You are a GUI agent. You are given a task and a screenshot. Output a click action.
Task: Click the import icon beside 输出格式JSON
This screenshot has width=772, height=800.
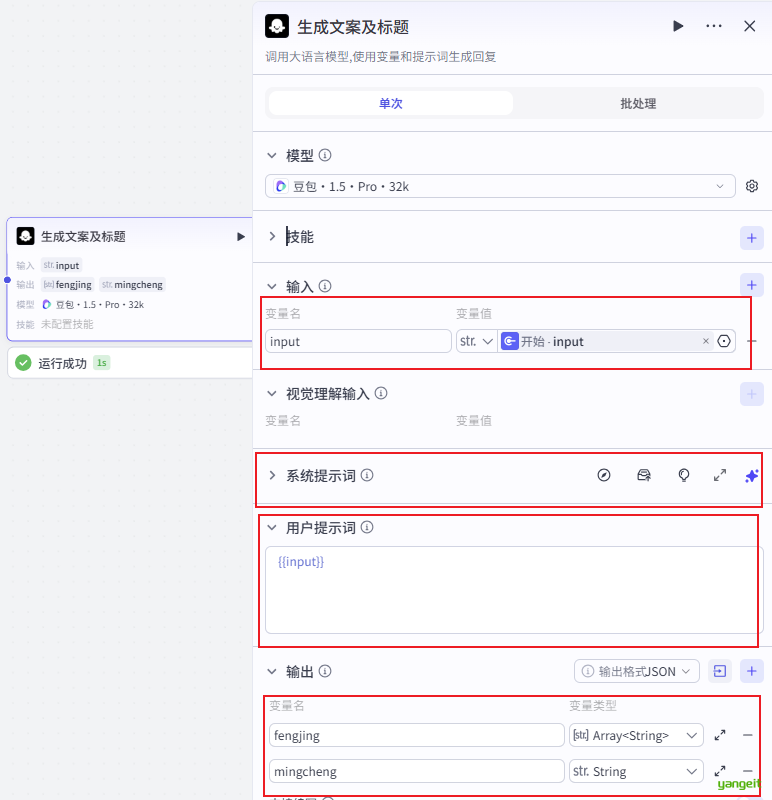(719, 672)
